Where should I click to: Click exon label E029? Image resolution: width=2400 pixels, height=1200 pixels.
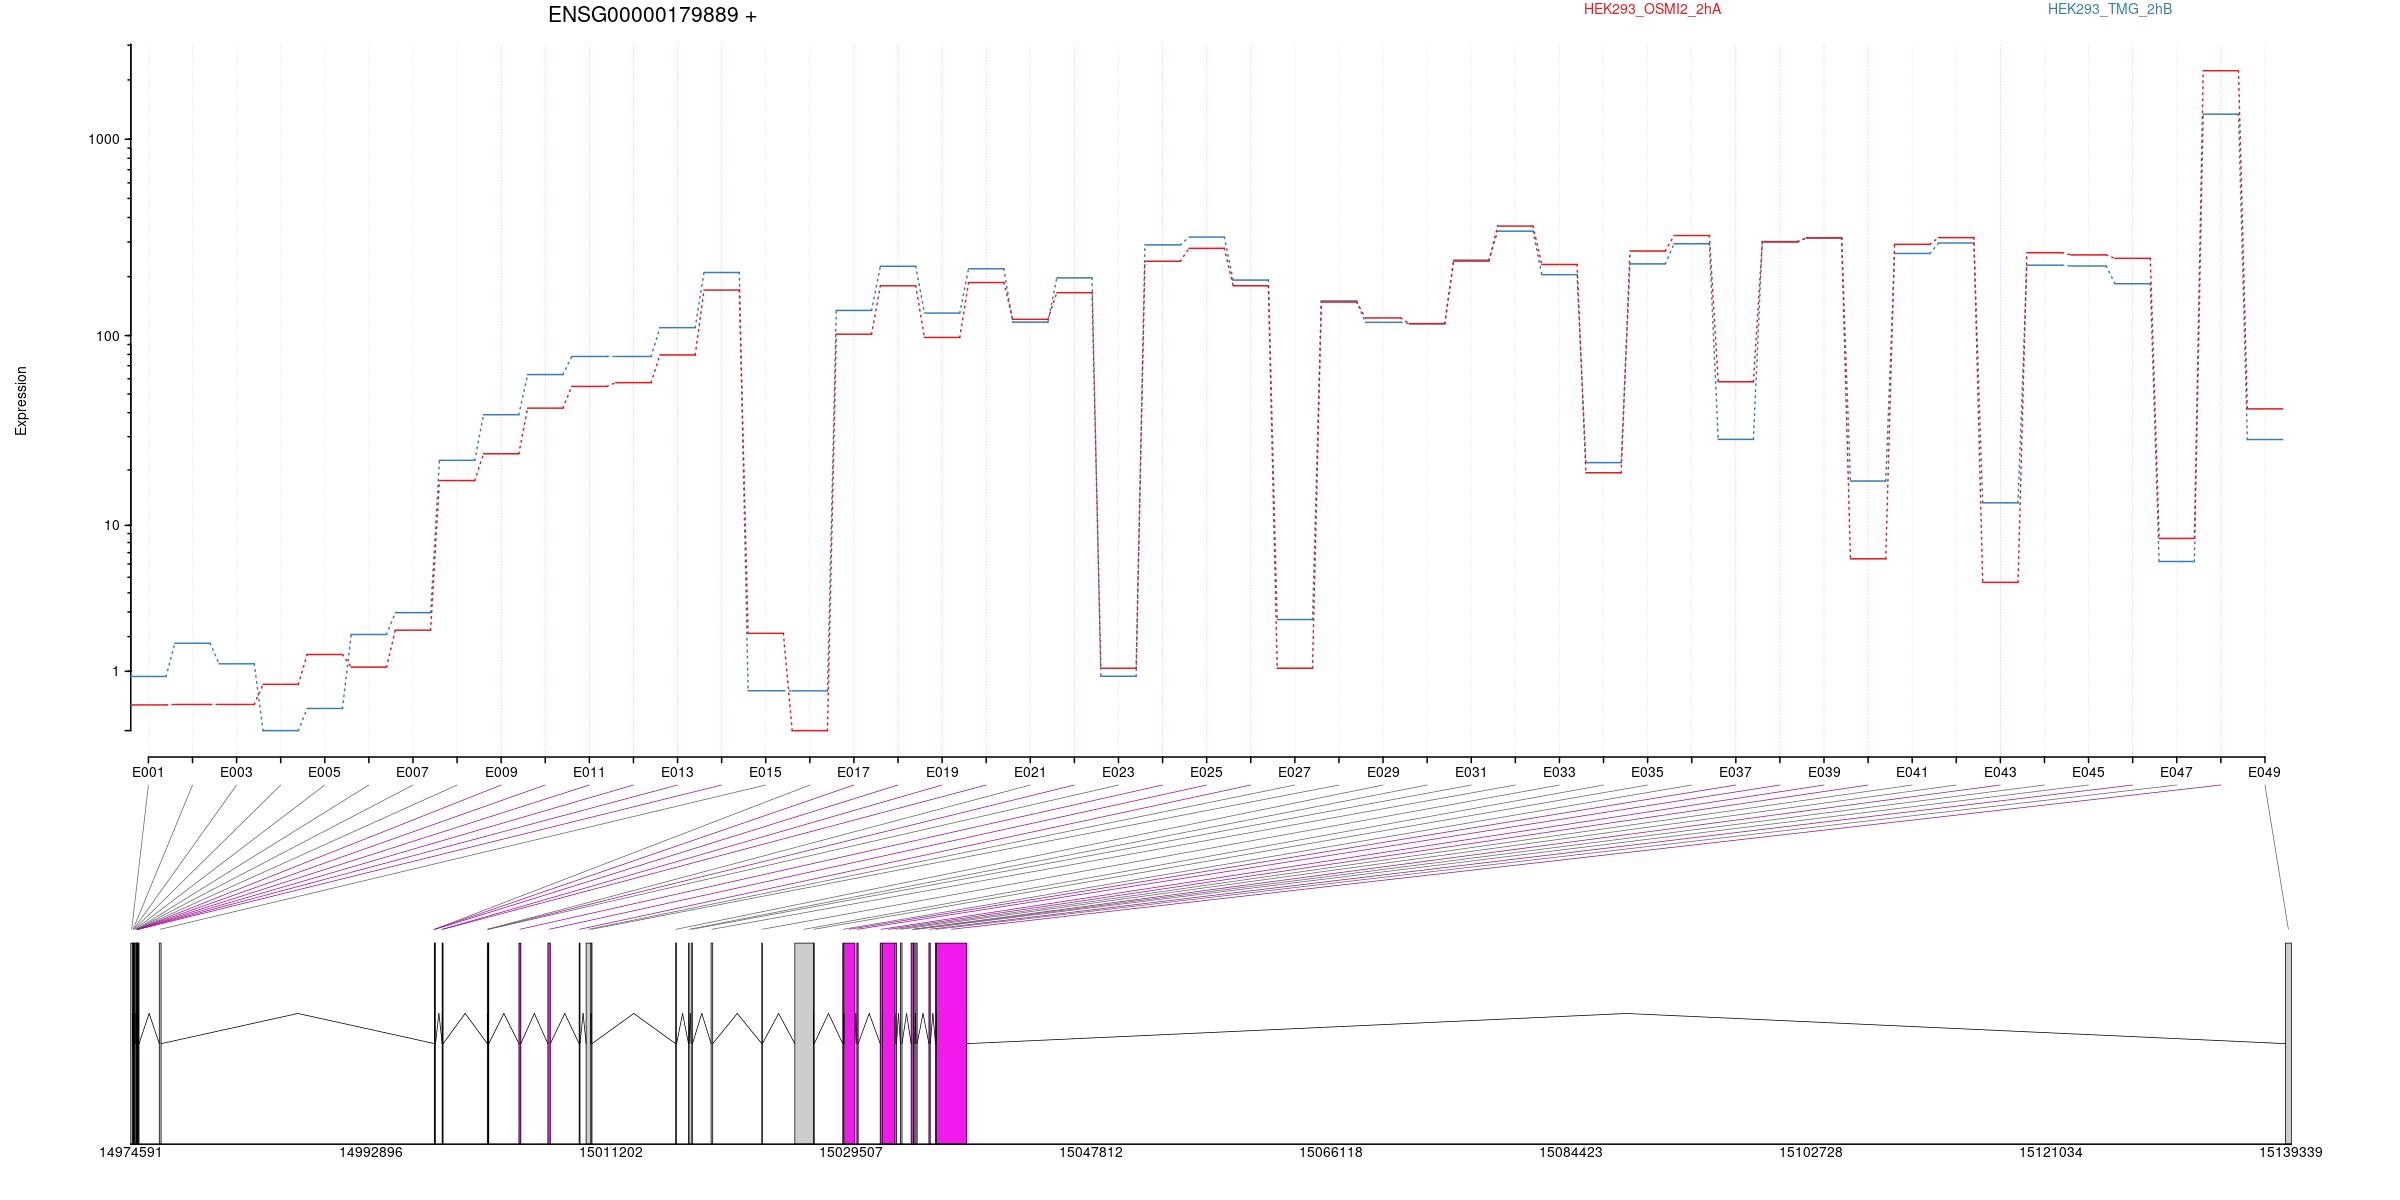[x=1383, y=772]
